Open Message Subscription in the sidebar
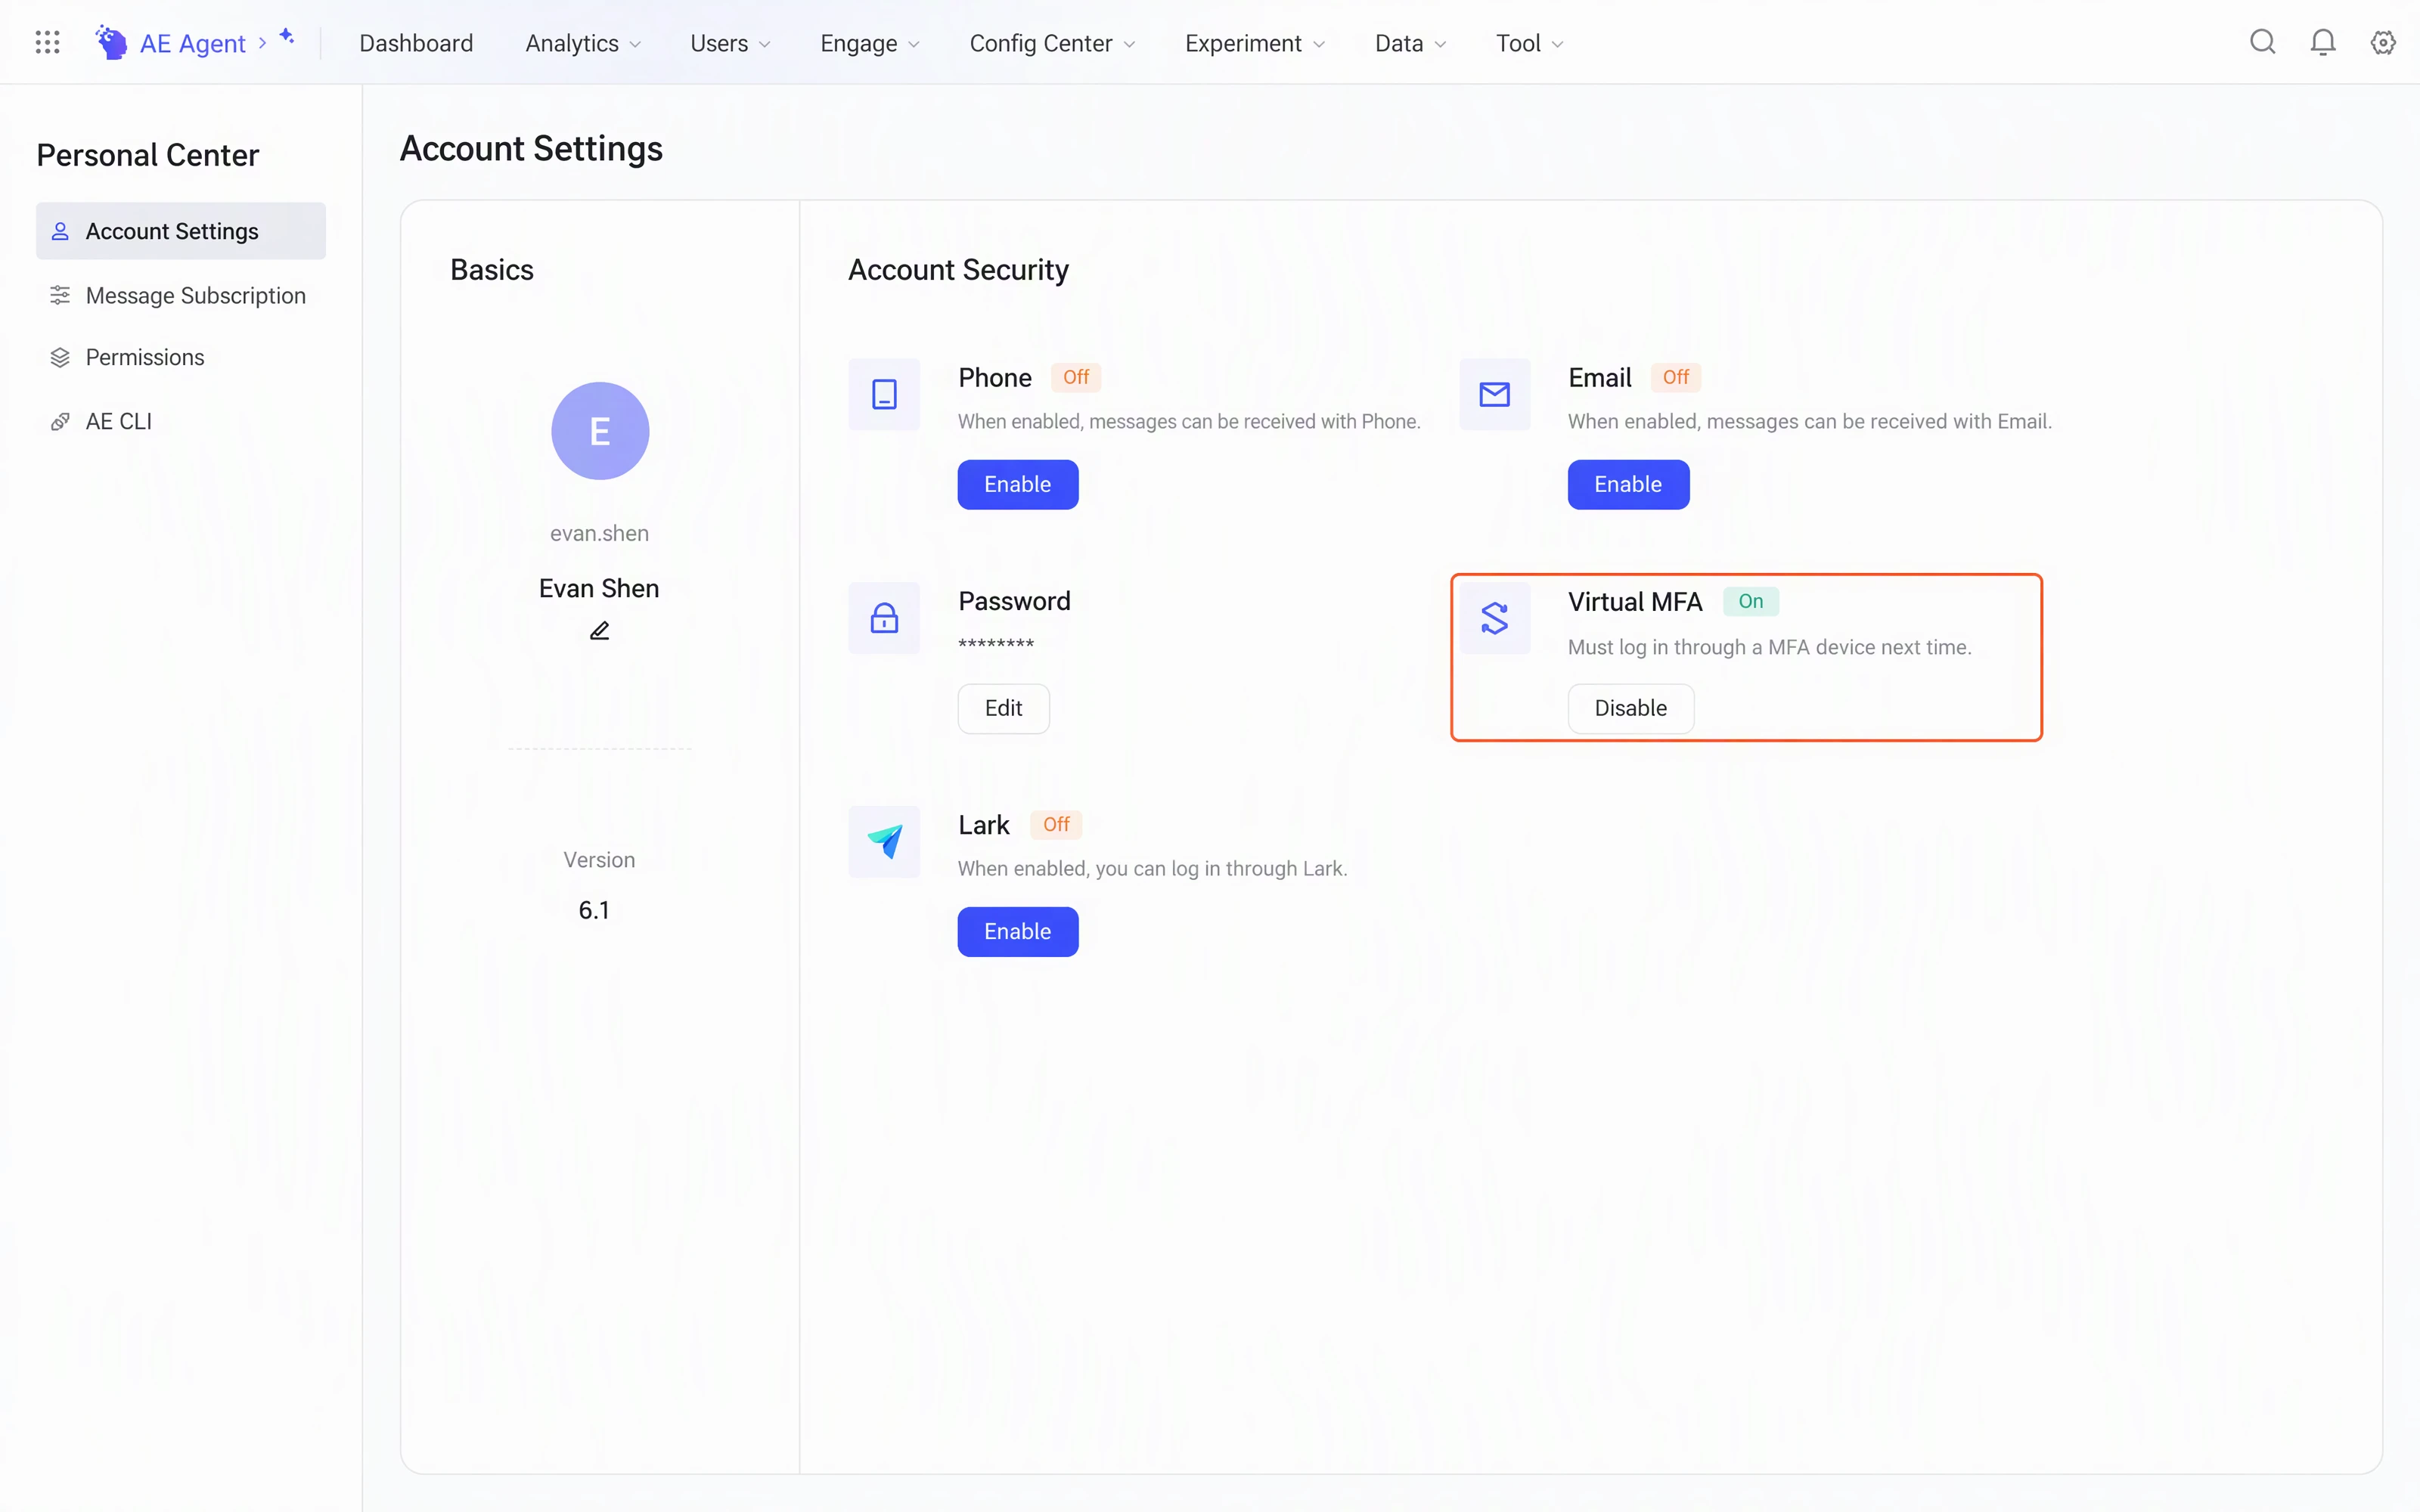The image size is (2420, 1512). point(181,295)
